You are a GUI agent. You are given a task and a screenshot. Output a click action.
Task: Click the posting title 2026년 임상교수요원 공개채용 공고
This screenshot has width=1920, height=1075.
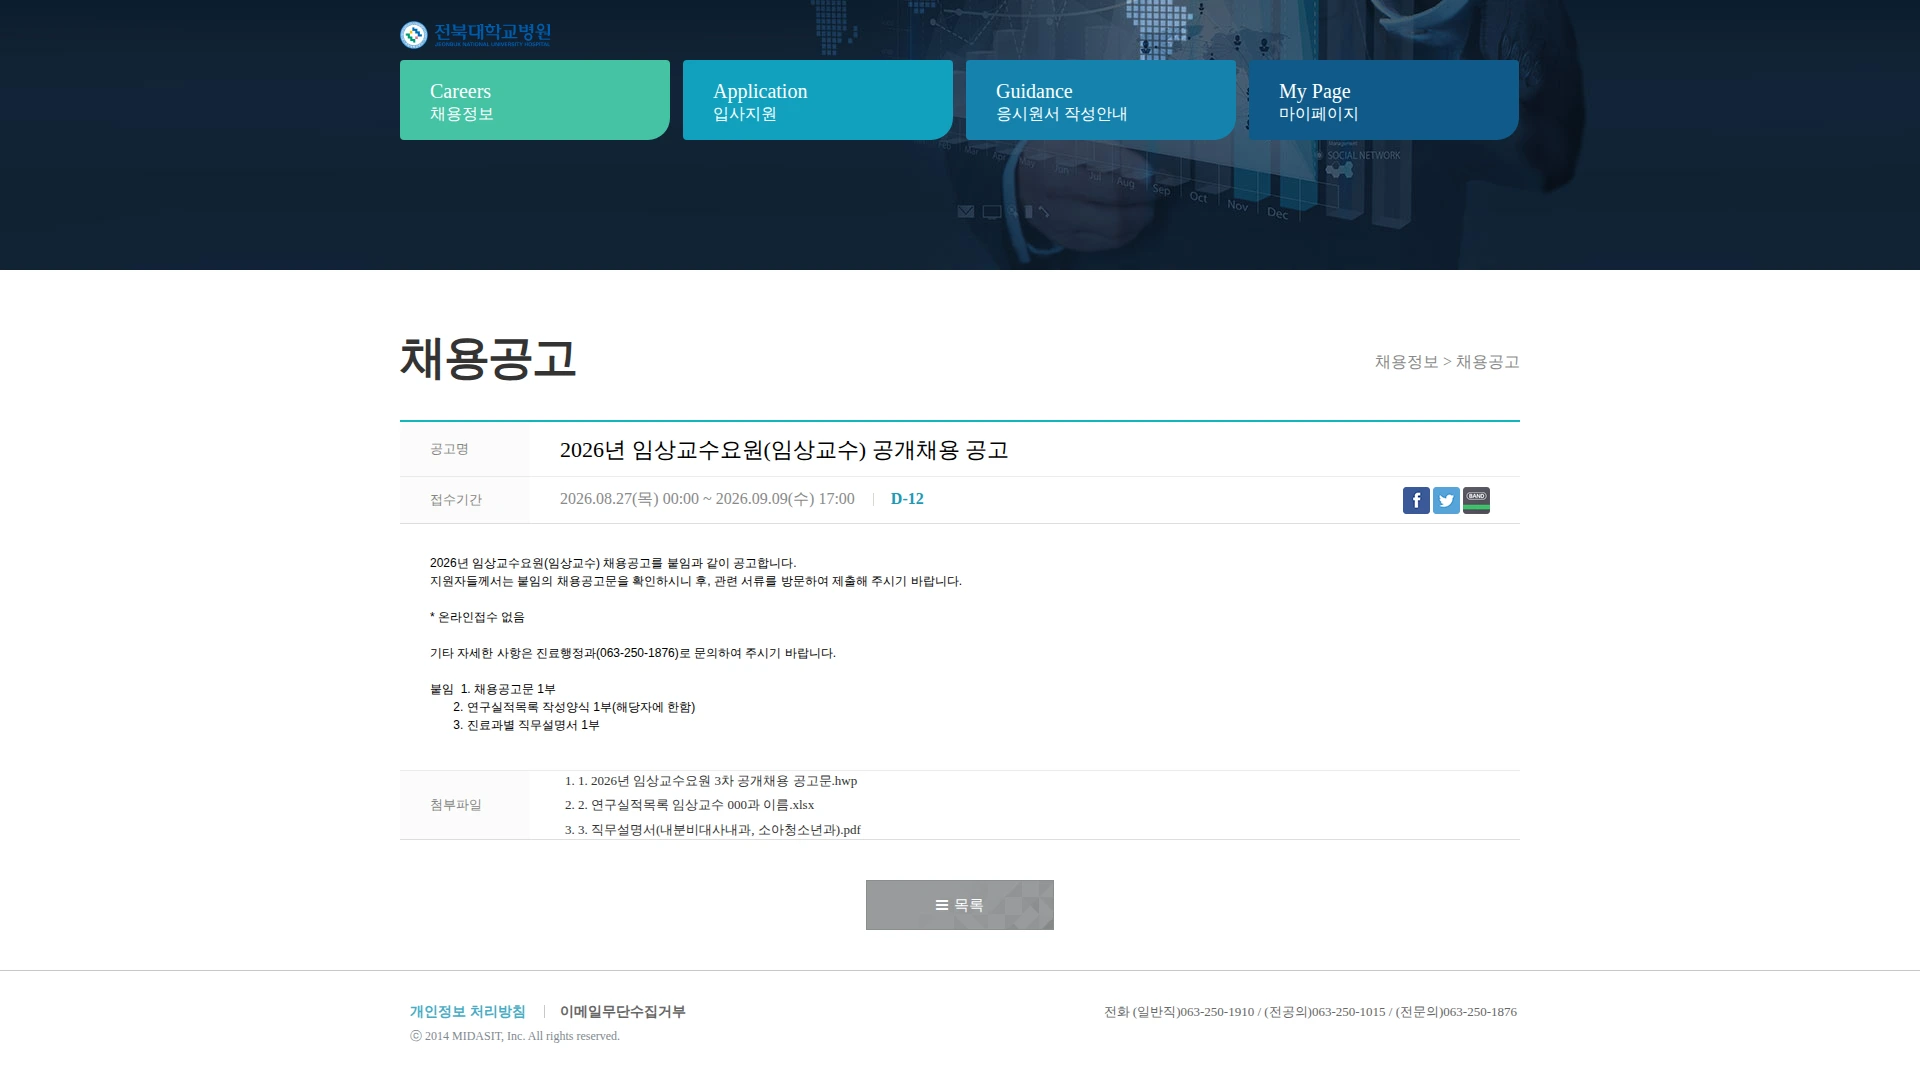(784, 450)
